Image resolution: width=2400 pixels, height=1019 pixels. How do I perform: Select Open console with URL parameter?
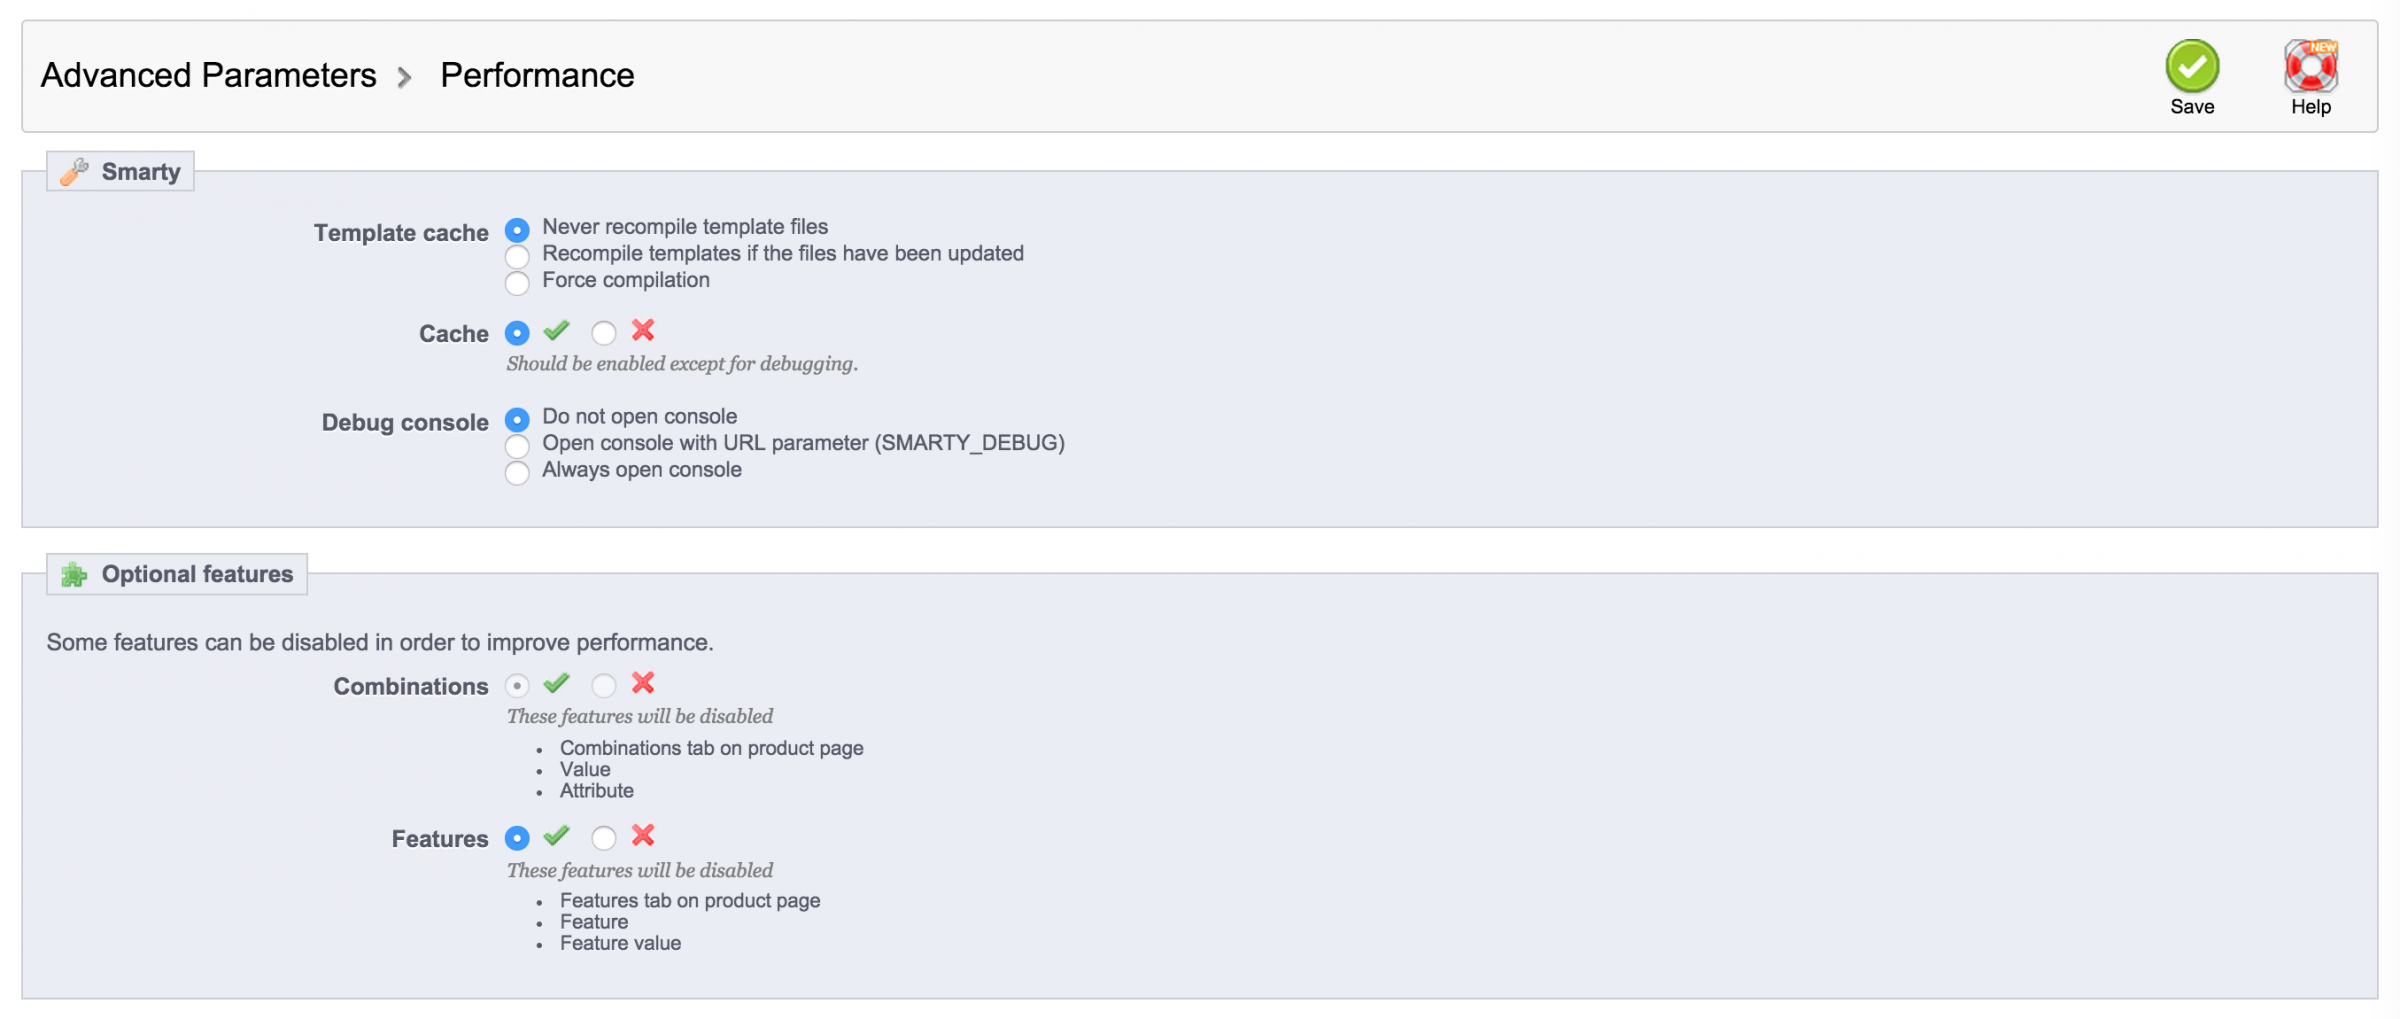click(517, 446)
